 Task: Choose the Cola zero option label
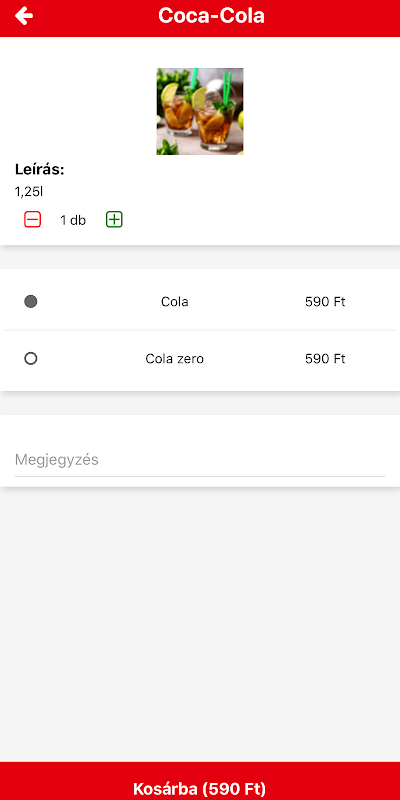pyautogui.click(x=174, y=359)
